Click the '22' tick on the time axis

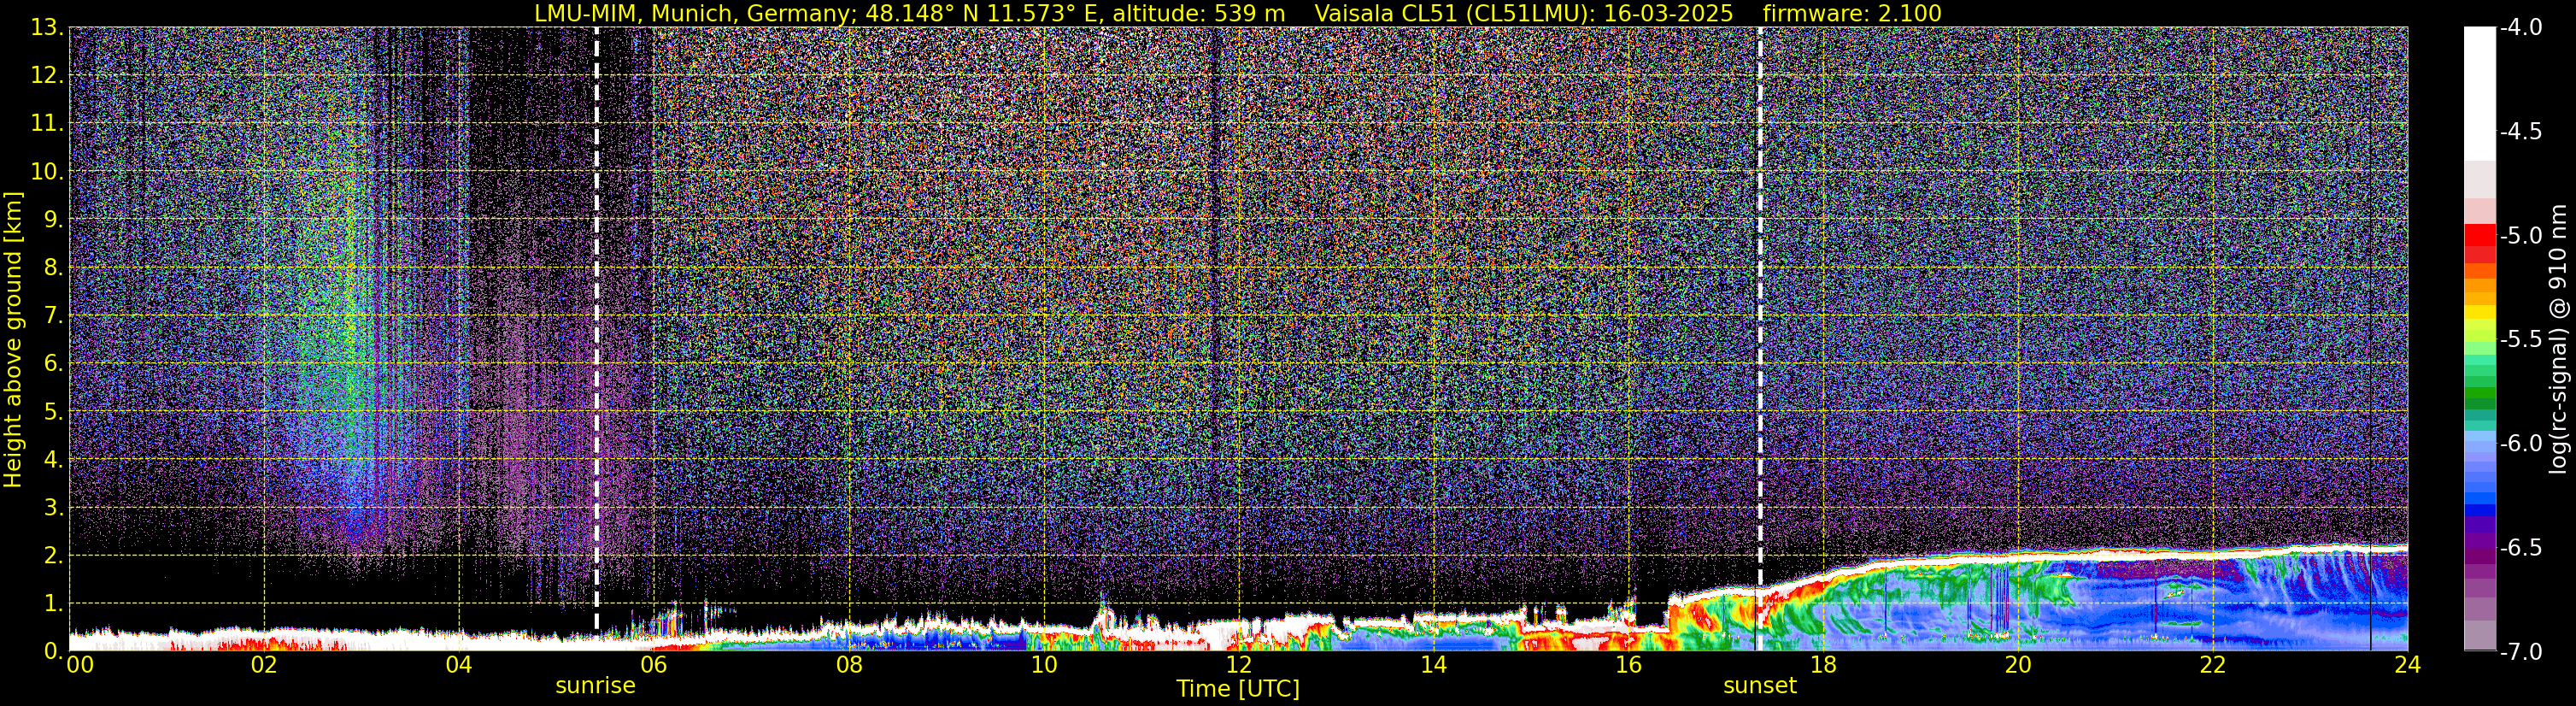[x=2213, y=665]
